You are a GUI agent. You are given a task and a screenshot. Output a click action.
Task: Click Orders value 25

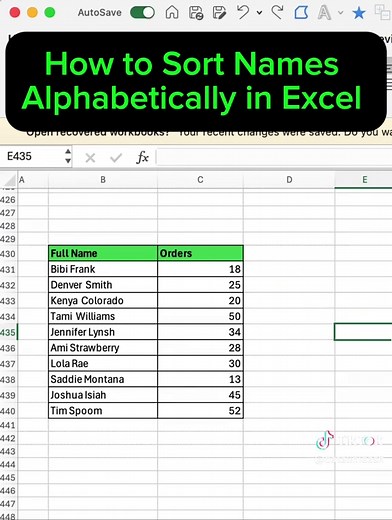(200, 285)
